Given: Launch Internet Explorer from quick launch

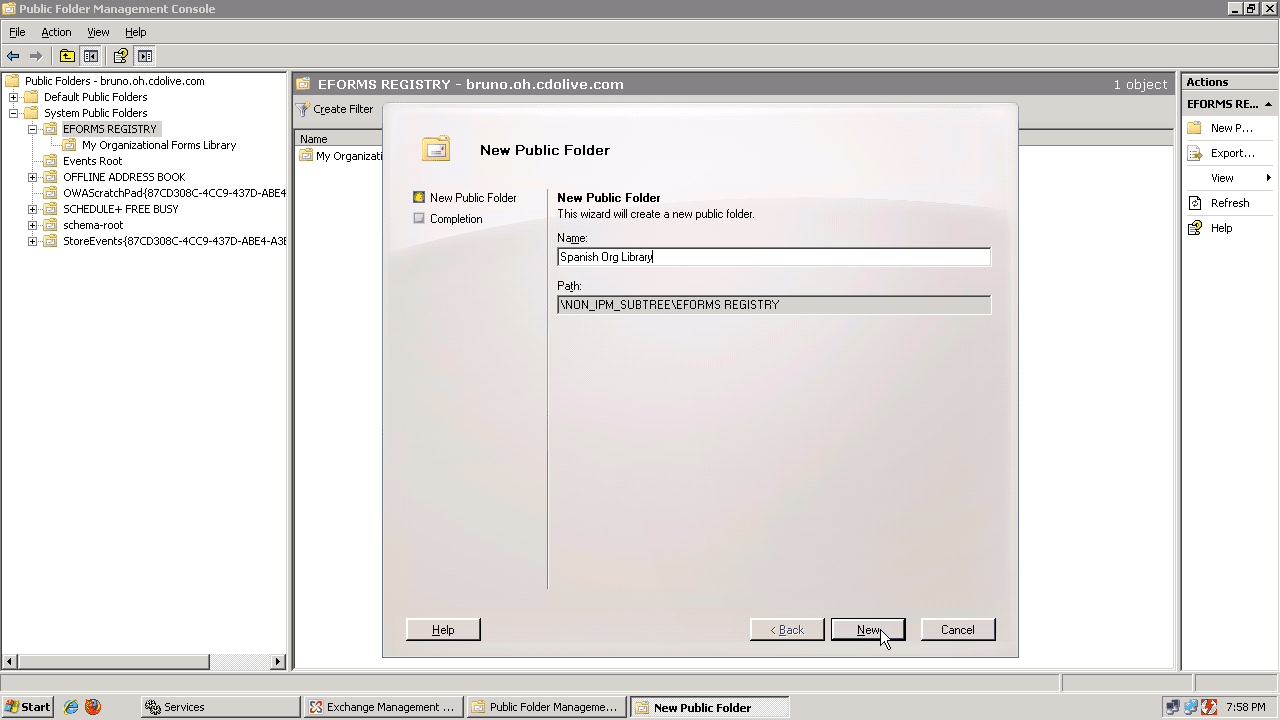Looking at the screenshot, I should (x=71, y=707).
